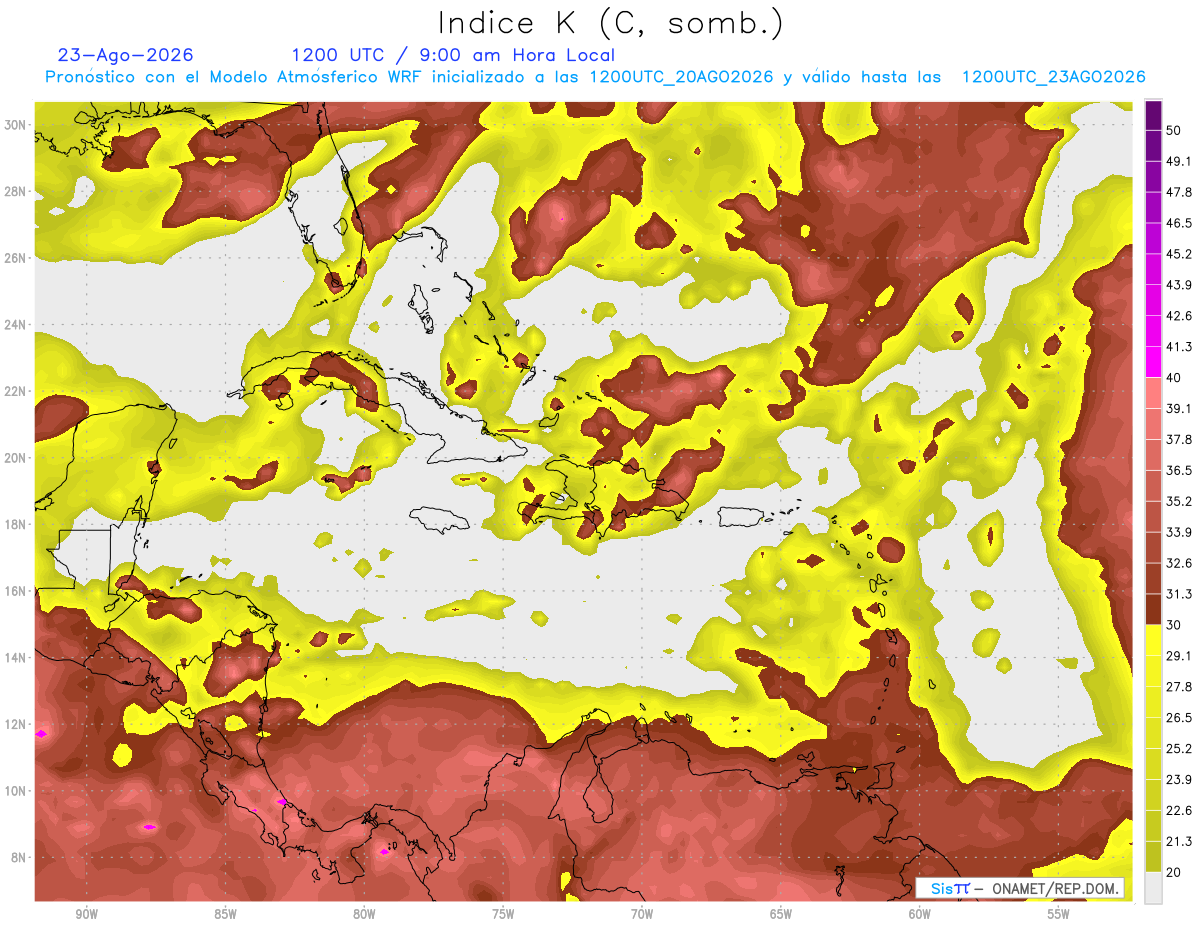The image size is (1200, 927).
Task: Click the colorbar value 21.3
Action: (x=1178, y=842)
